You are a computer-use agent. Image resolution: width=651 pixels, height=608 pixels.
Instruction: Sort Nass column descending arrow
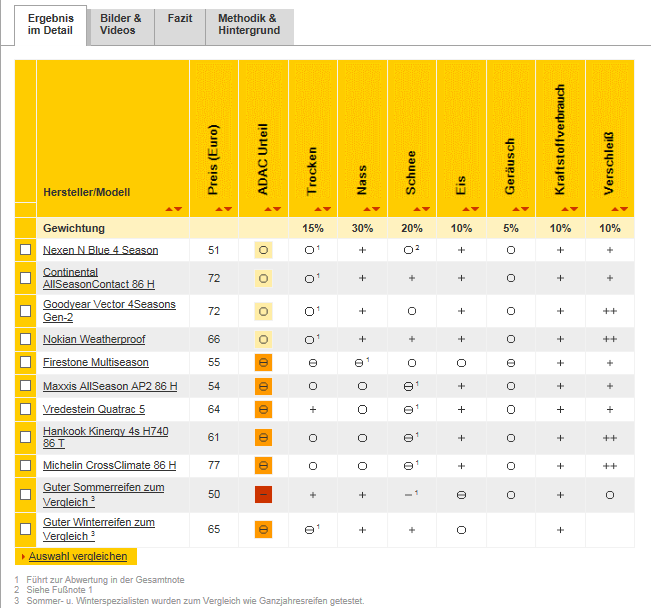point(376,209)
